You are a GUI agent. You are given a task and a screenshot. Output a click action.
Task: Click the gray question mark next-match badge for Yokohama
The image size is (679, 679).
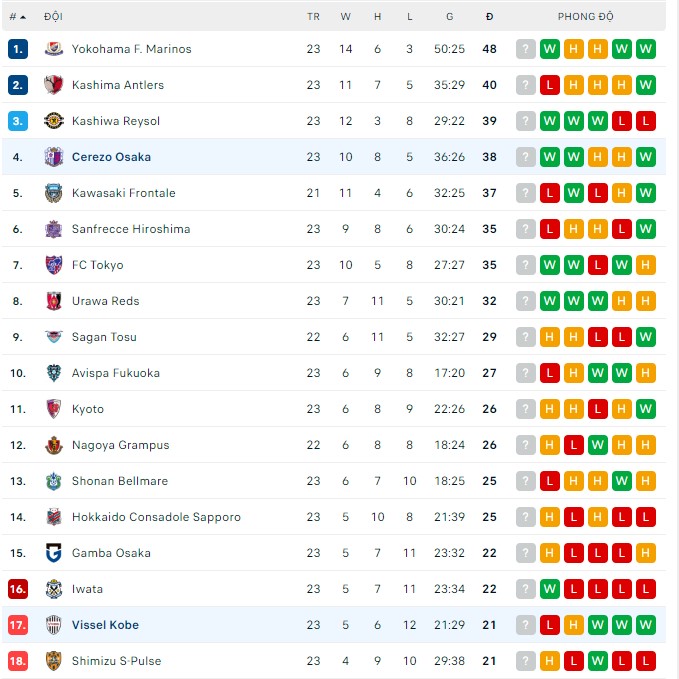coord(526,49)
